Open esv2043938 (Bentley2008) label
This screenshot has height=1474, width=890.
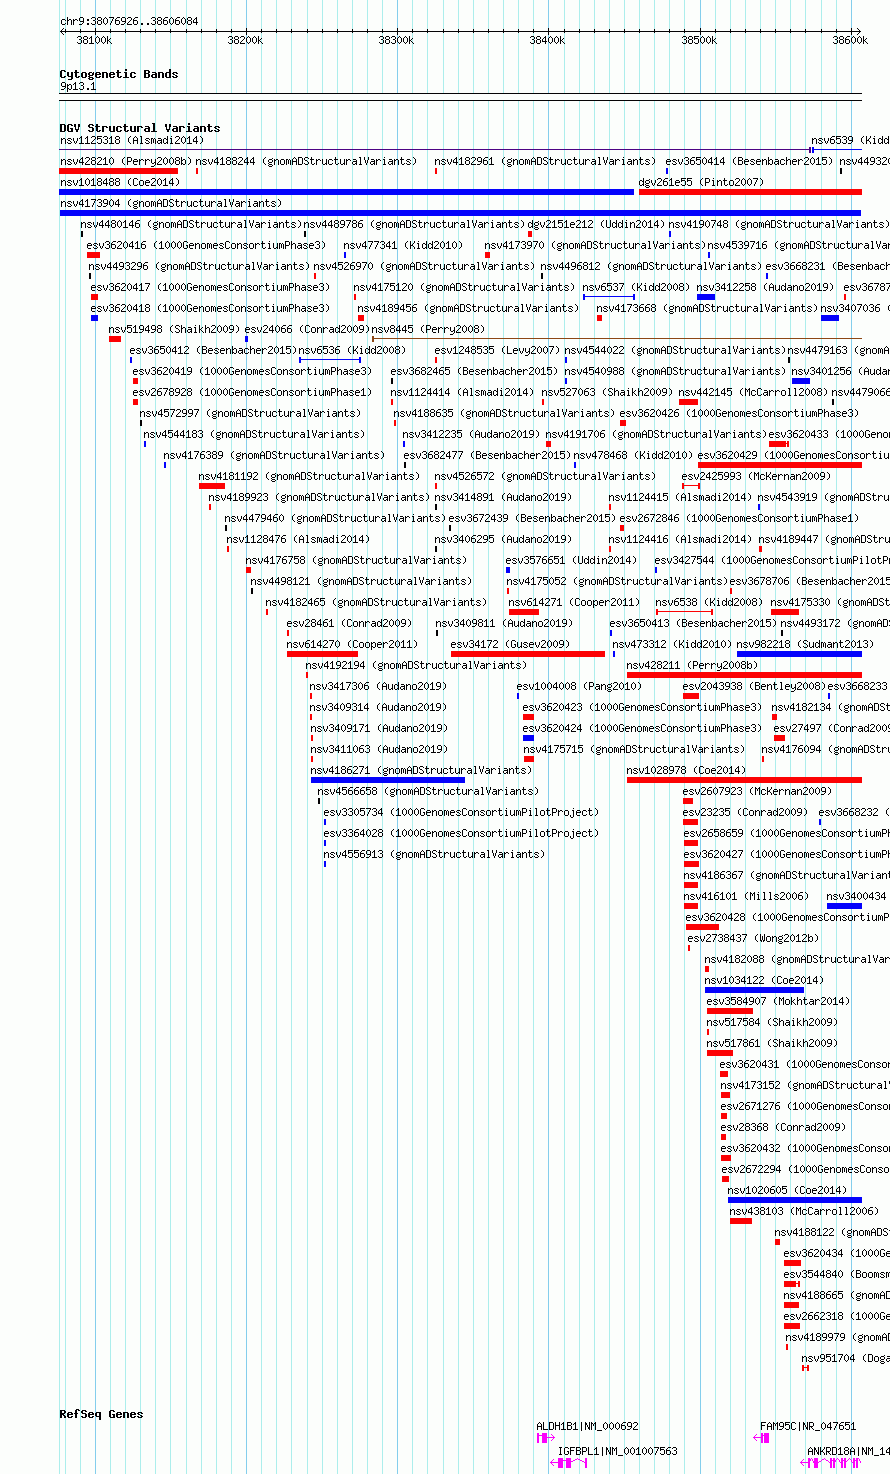[x=754, y=686]
